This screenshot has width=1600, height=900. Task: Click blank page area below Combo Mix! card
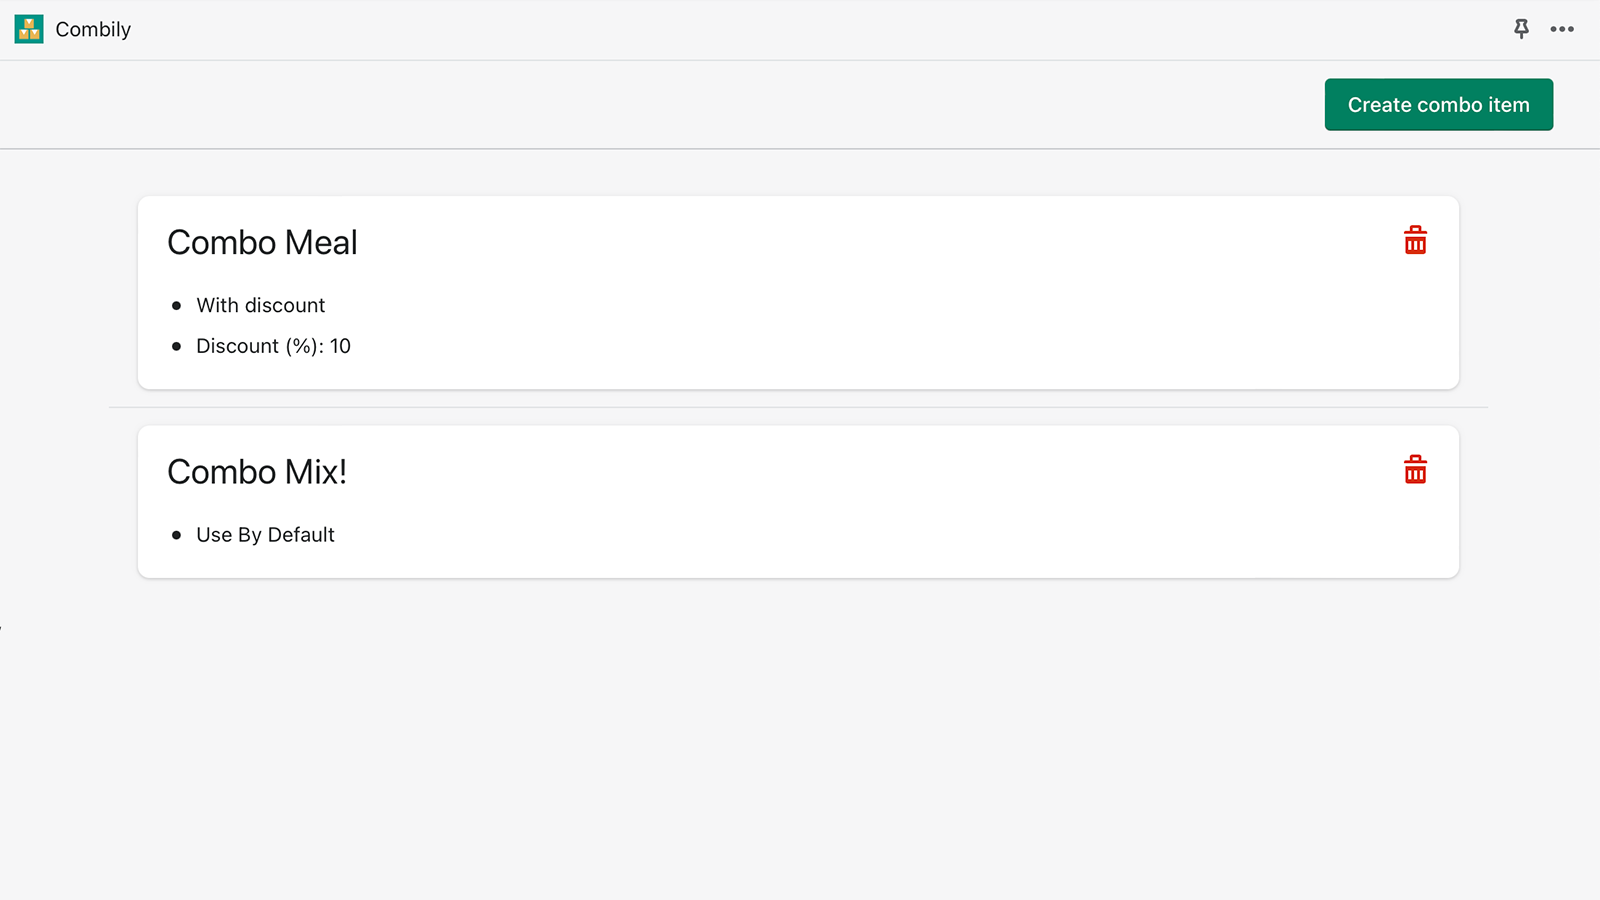point(798,740)
